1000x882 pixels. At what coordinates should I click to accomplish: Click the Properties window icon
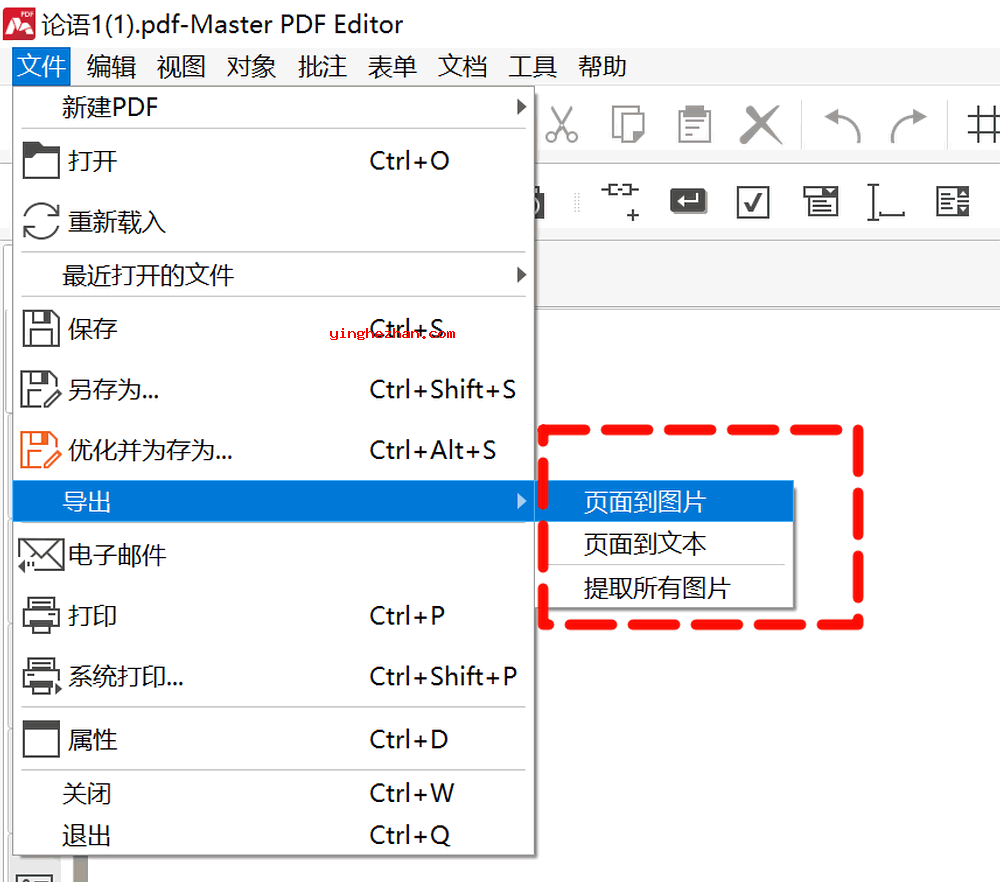pos(41,739)
